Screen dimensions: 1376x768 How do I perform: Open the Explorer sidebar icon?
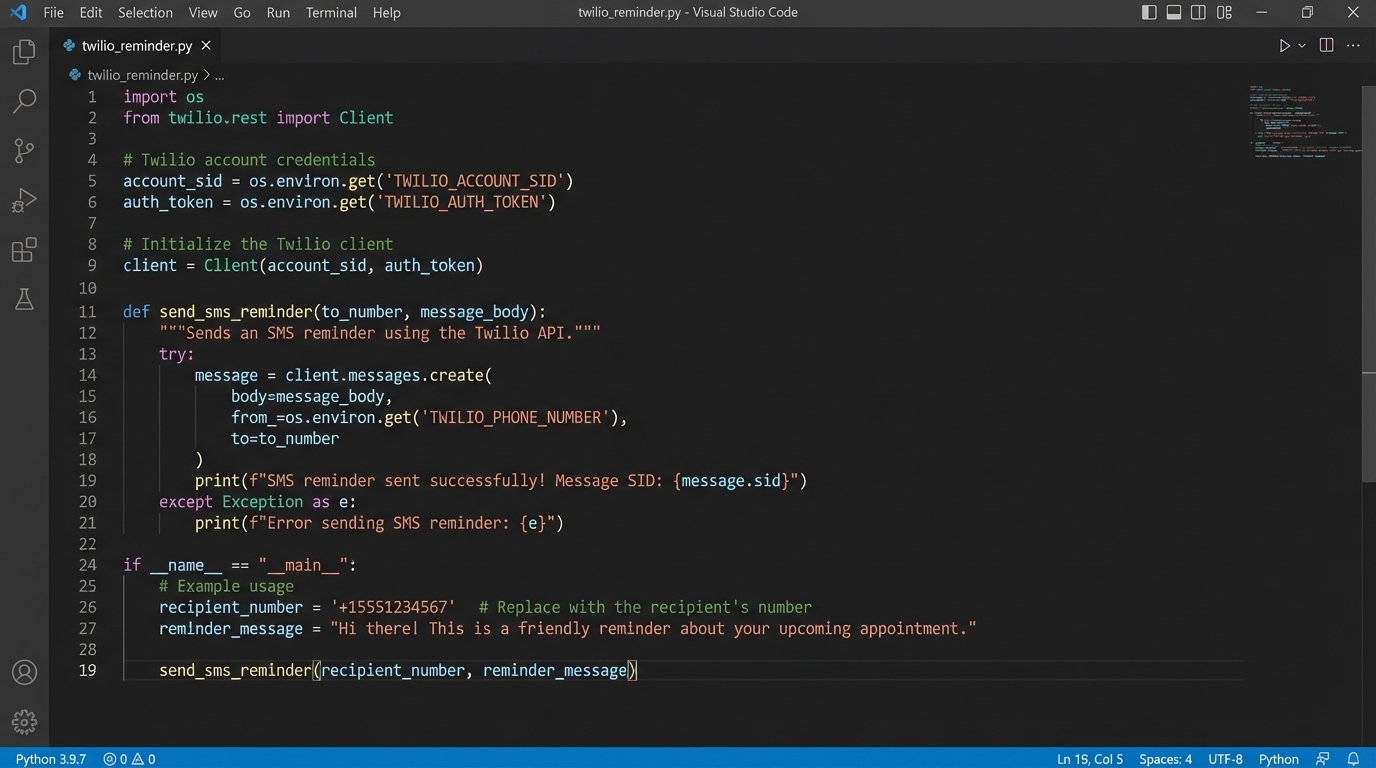pyautogui.click(x=23, y=52)
